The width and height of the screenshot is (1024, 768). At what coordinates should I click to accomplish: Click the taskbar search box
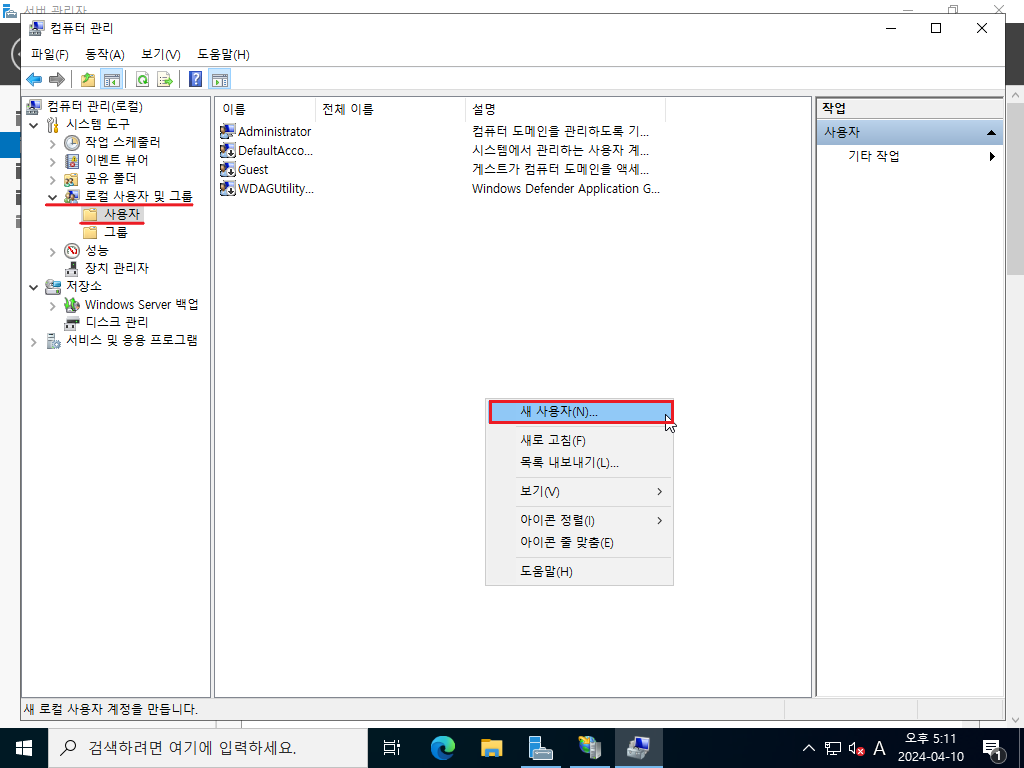coord(208,748)
